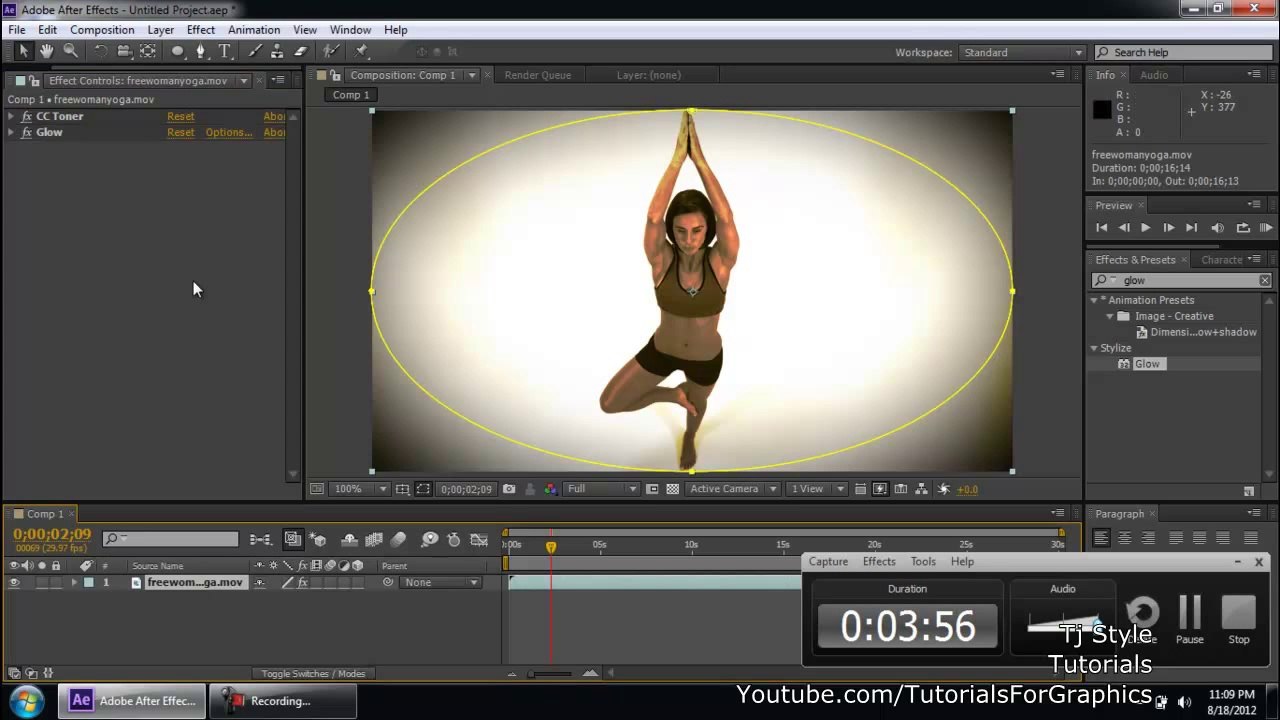This screenshot has width=1280, height=720.
Task: Open Parent None dropdown for layer
Action: tap(441, 582)
